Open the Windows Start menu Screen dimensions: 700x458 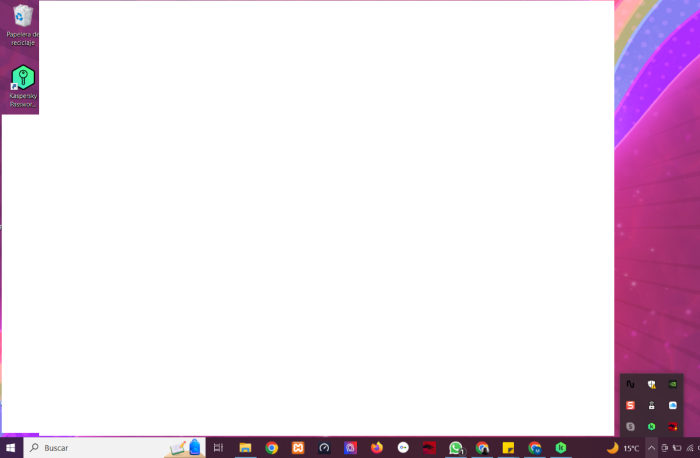point(11,447)
